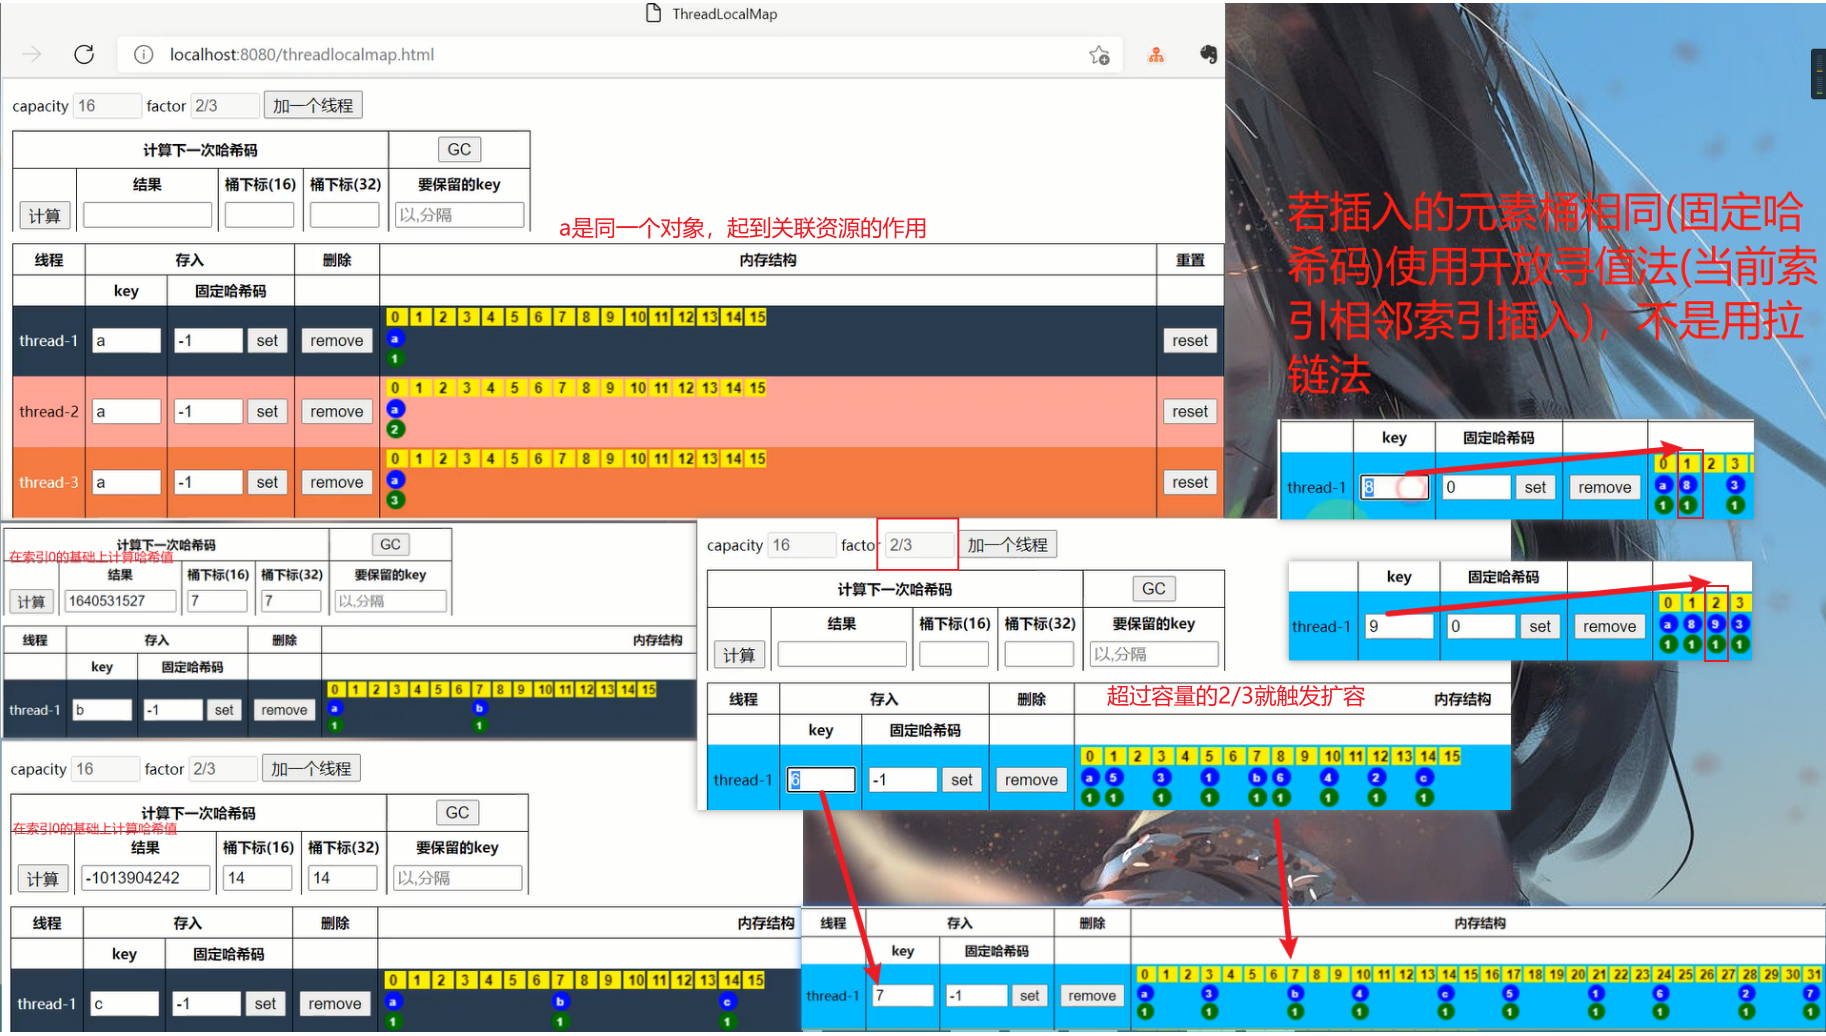The height and width of the screenshot is (1036, 1826).
Task: Click the blue 'a' node in the thread-1 row
Action: (x=395, y=339)
